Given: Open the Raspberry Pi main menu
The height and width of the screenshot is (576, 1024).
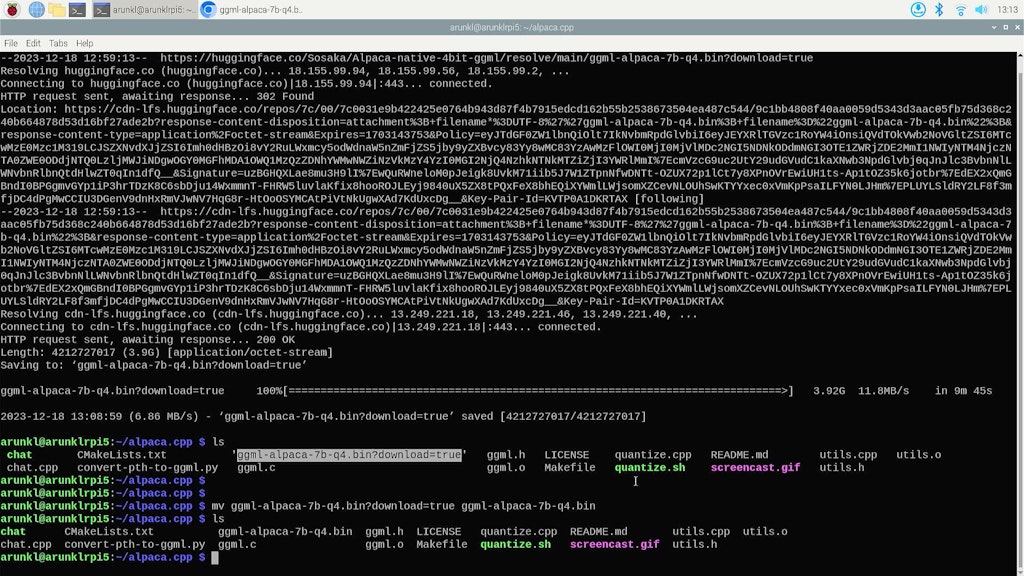Looking at the screenshot, I should coord(12,10).
